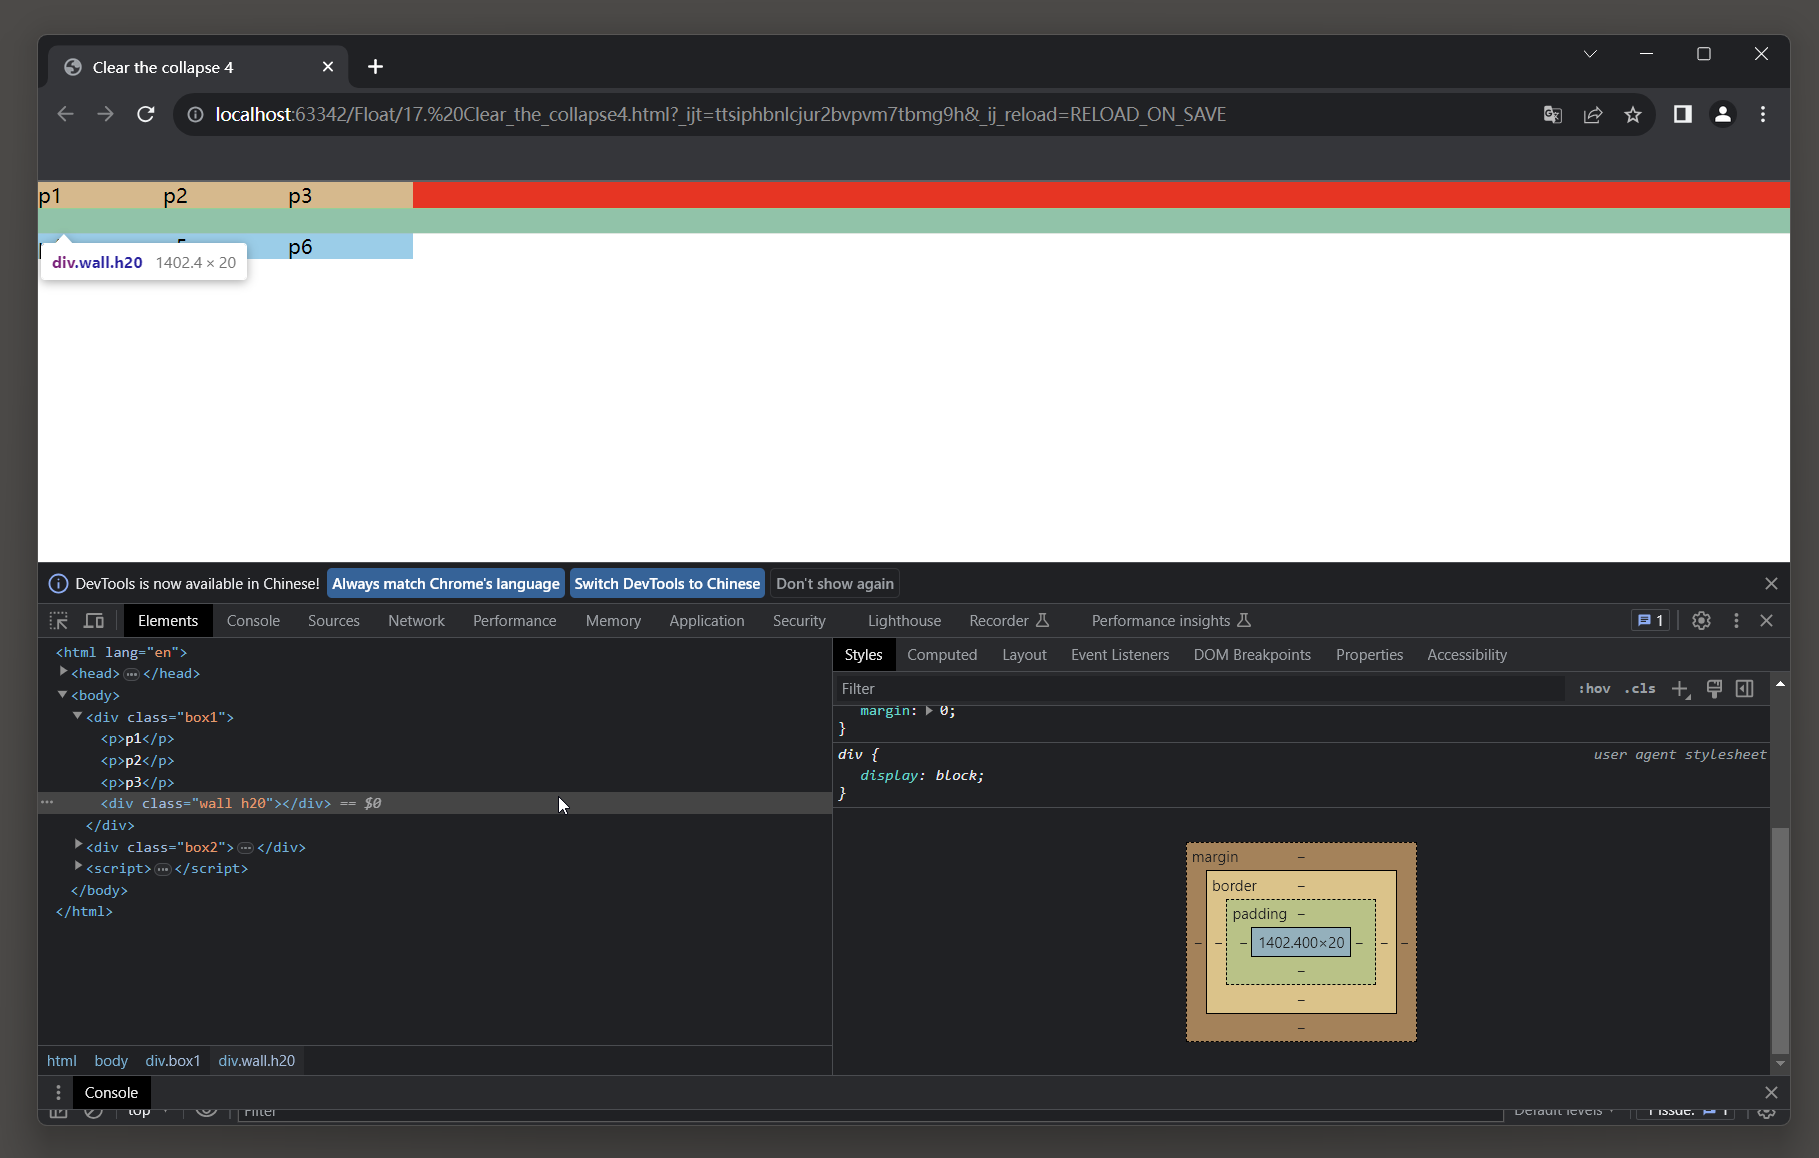Screen dimensions: 1819x1158
Task: Switch to the Computed styles tab
Action: [x=941, y=655]
